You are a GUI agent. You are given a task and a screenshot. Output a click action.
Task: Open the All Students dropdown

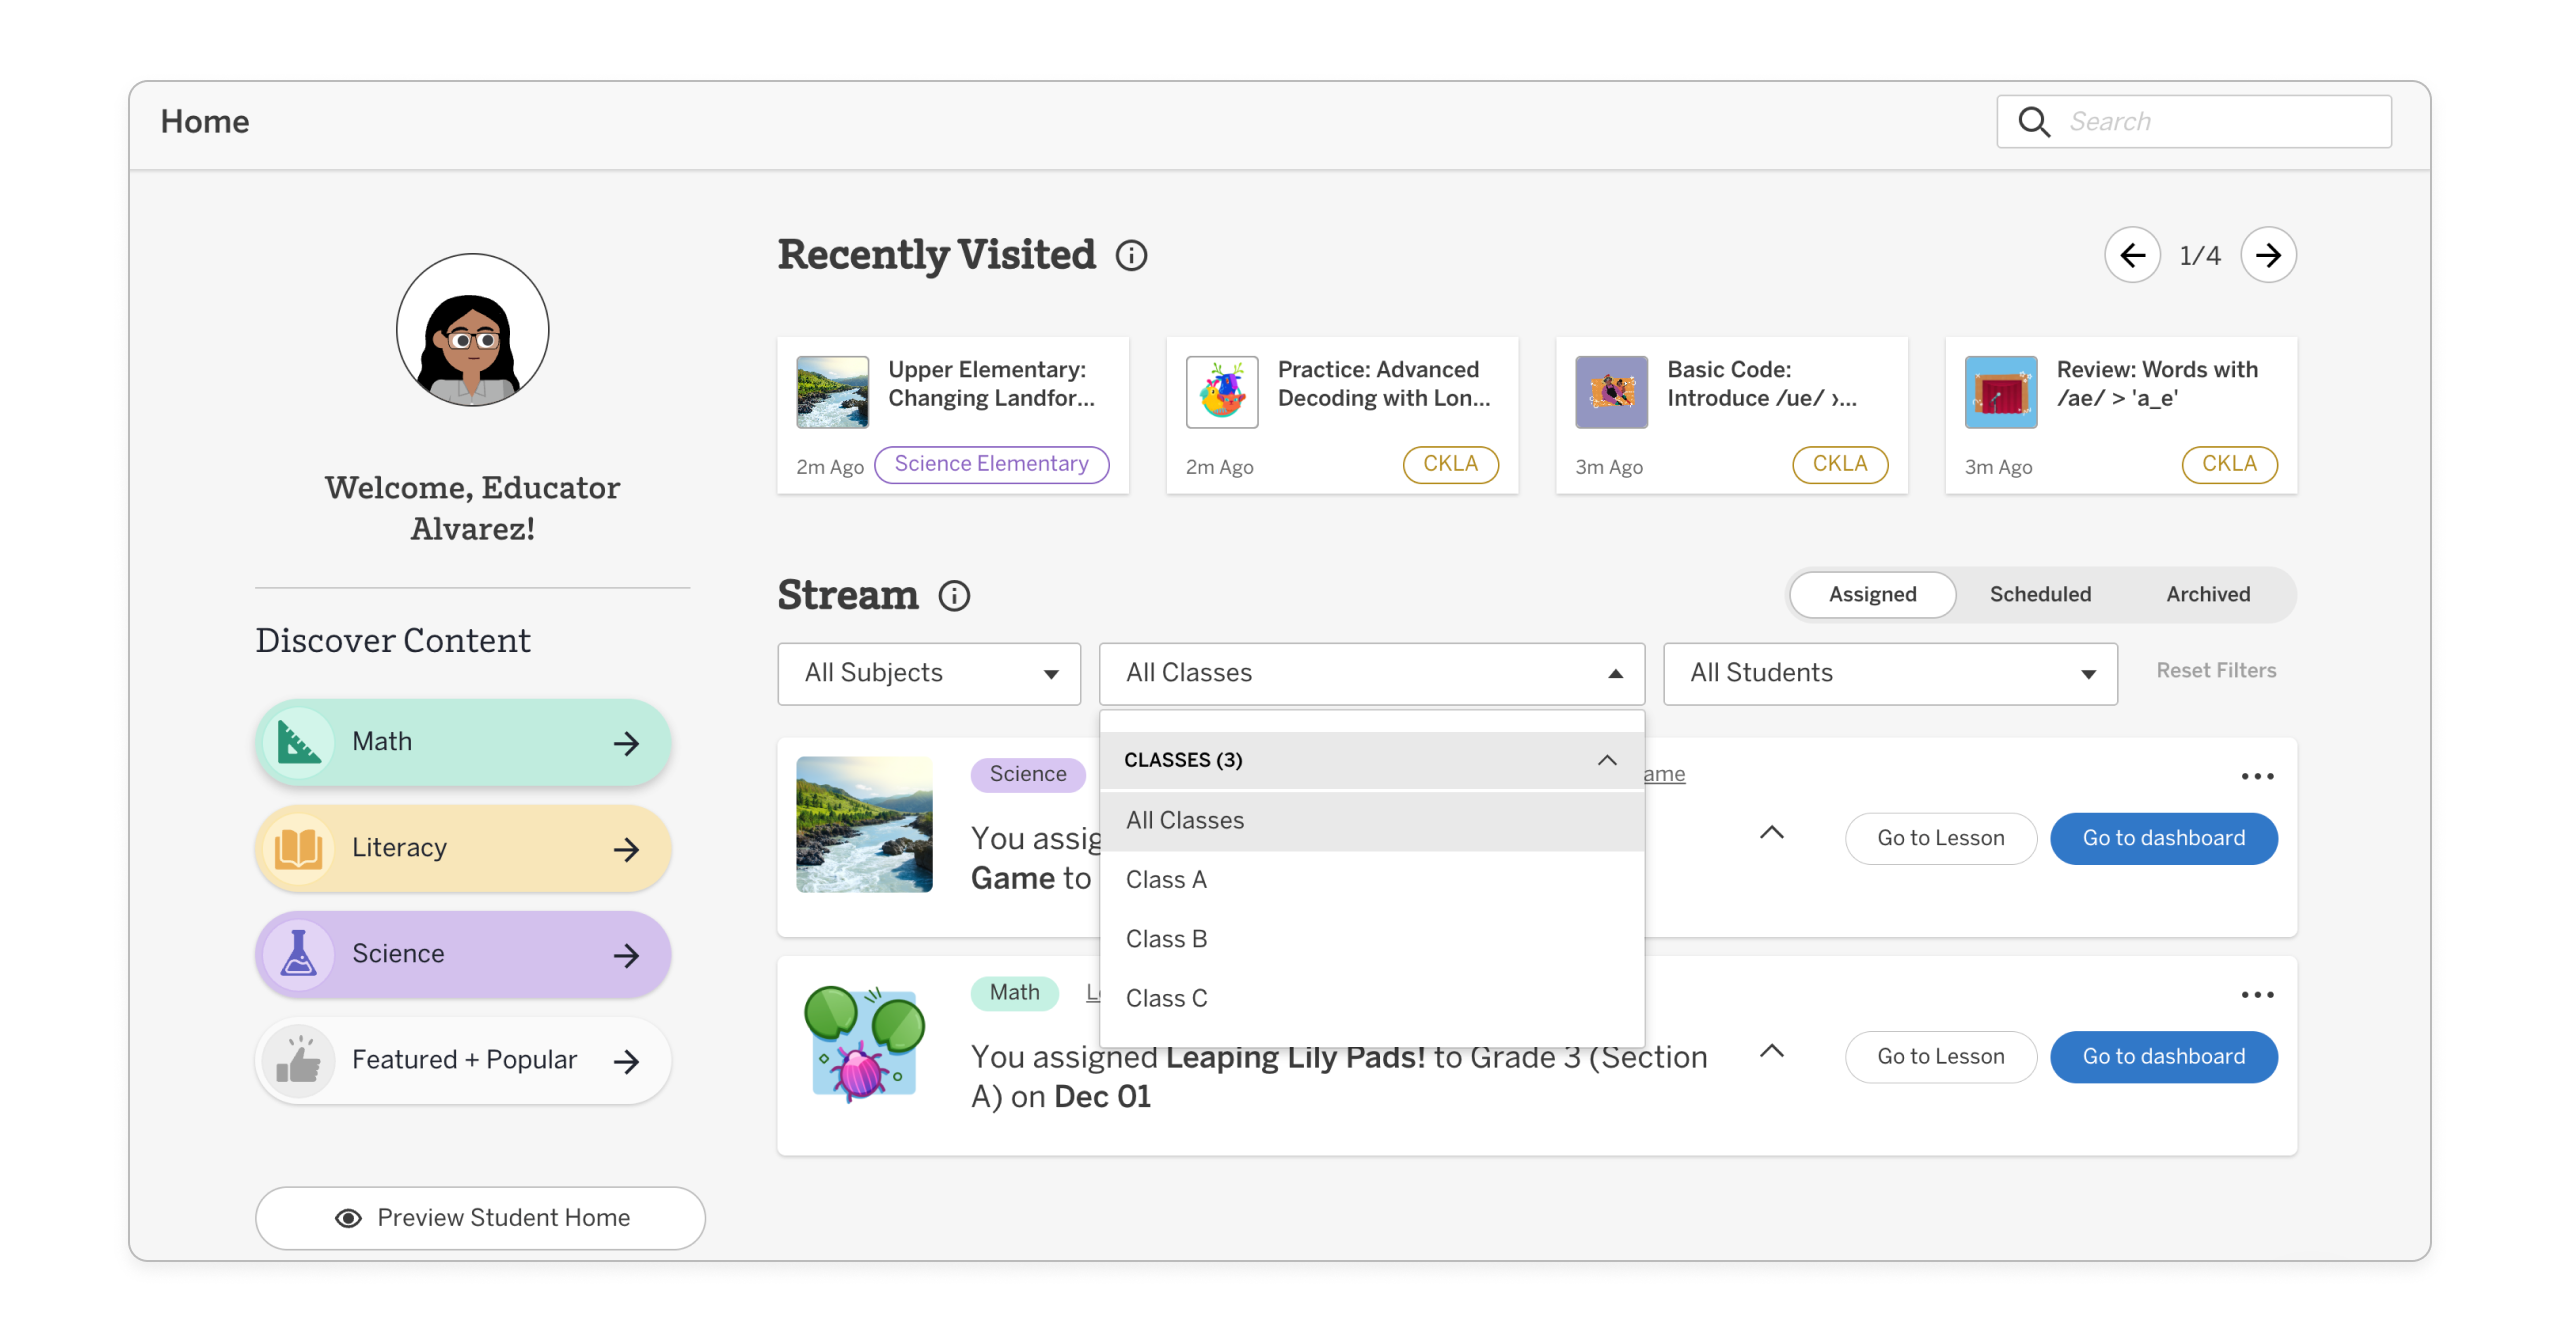point(1889,673)
